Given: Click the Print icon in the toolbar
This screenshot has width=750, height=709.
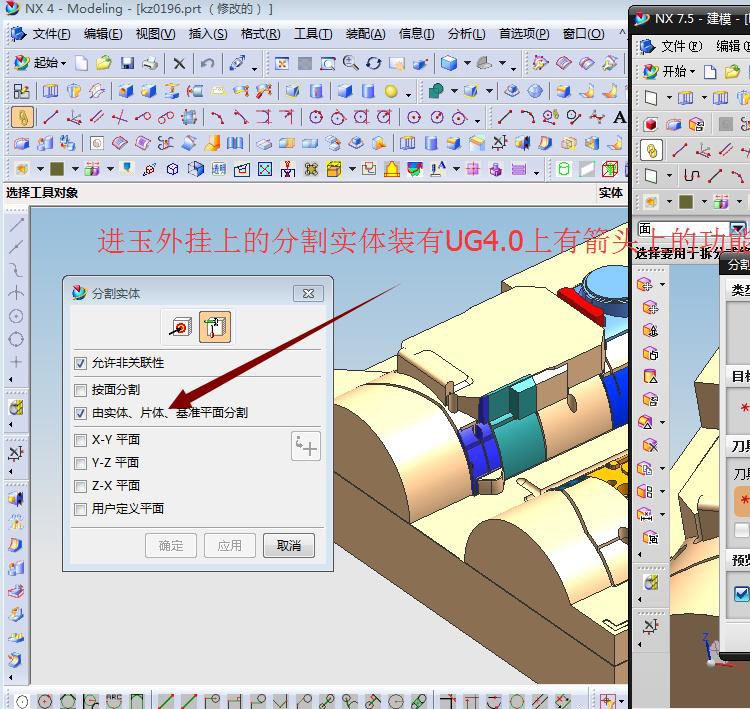Looking at the screenshot, I should (x=150, y=63).
